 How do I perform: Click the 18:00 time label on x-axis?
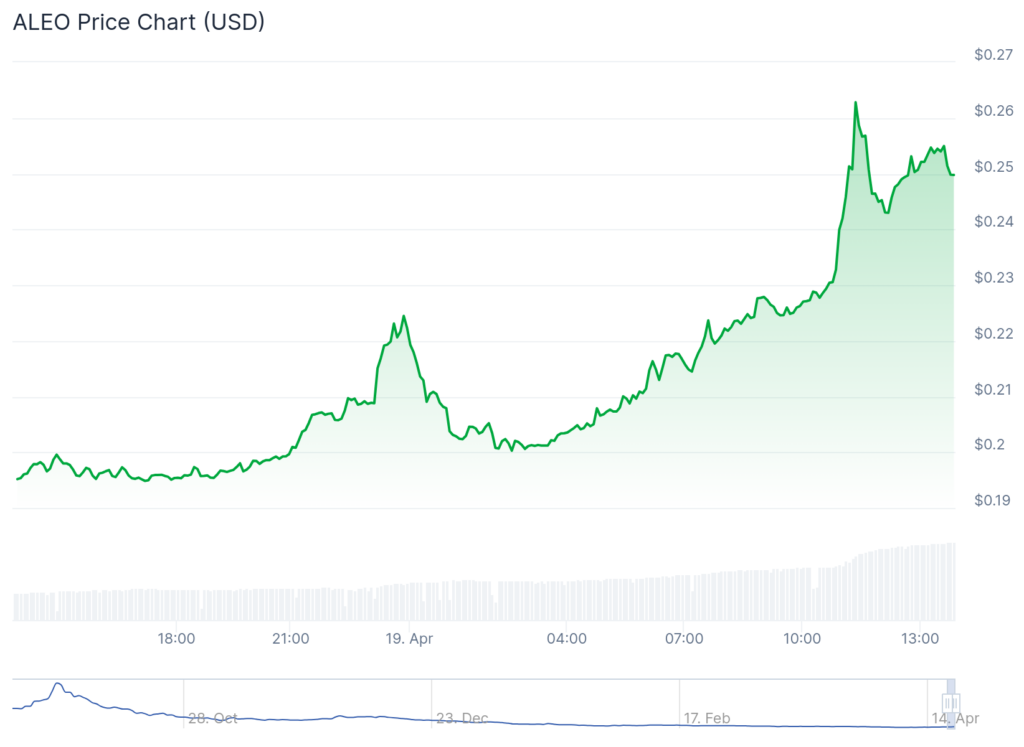tap(176, 638)
